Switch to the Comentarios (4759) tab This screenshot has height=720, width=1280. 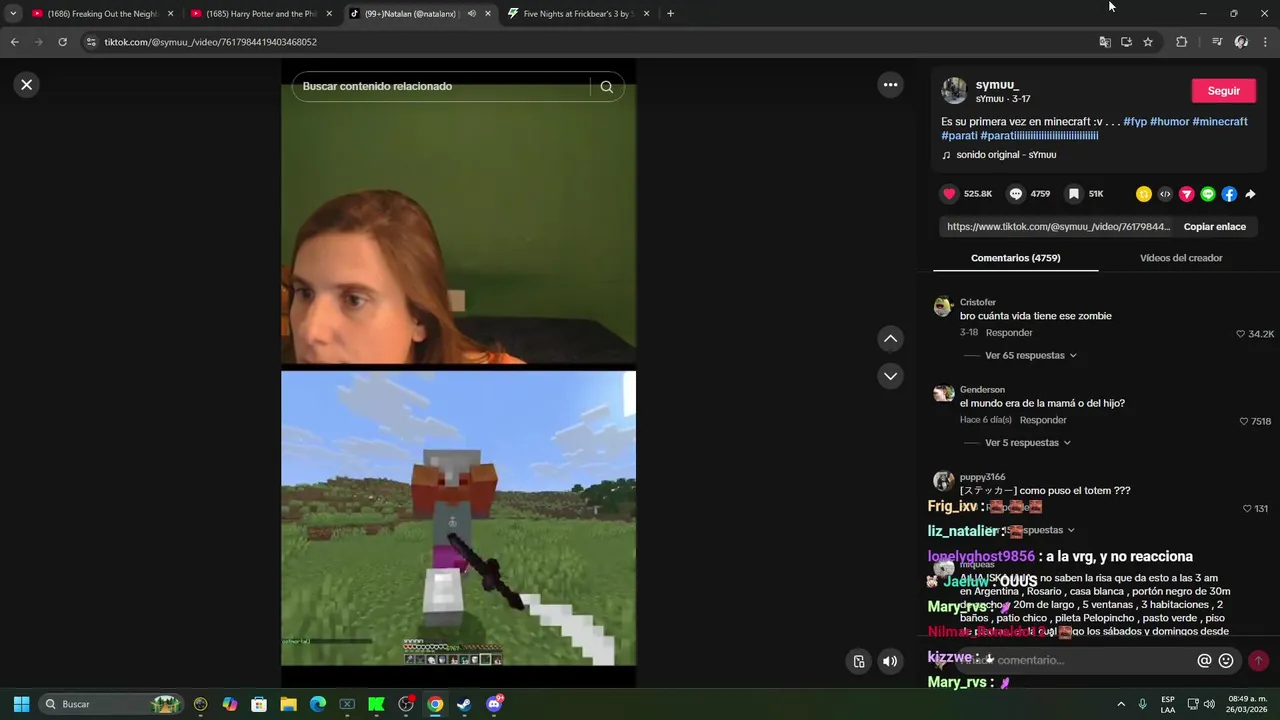(x=1015, y=258)
